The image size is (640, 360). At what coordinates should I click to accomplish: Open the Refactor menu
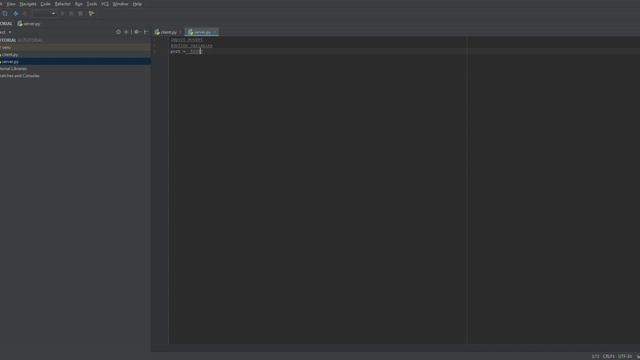[x=62, y=4]
